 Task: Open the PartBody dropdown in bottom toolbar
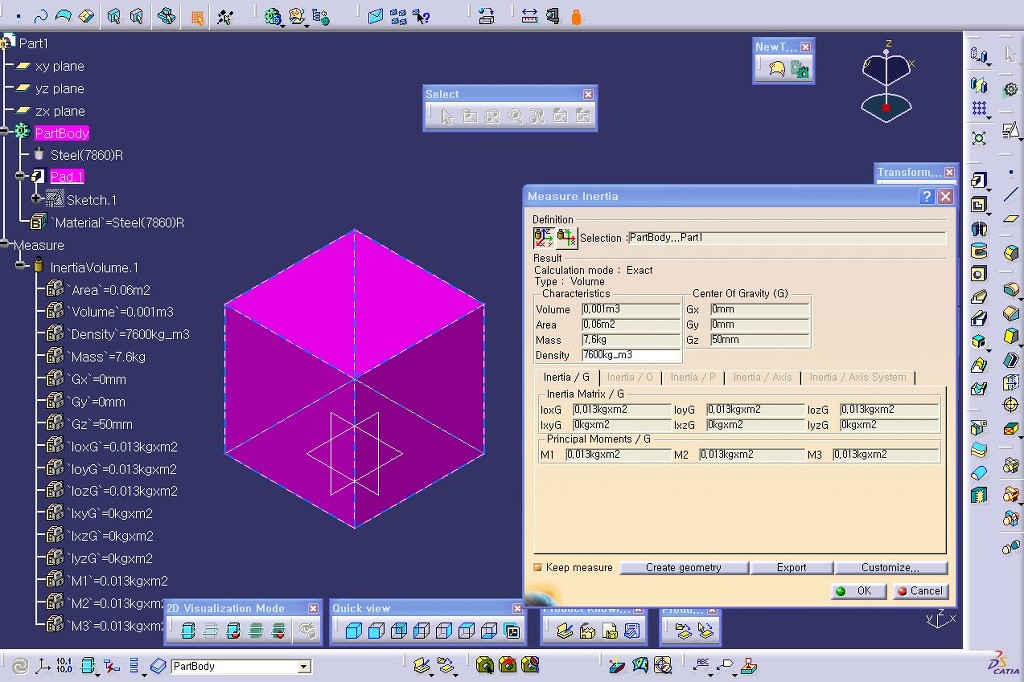[x=304, y=667]
